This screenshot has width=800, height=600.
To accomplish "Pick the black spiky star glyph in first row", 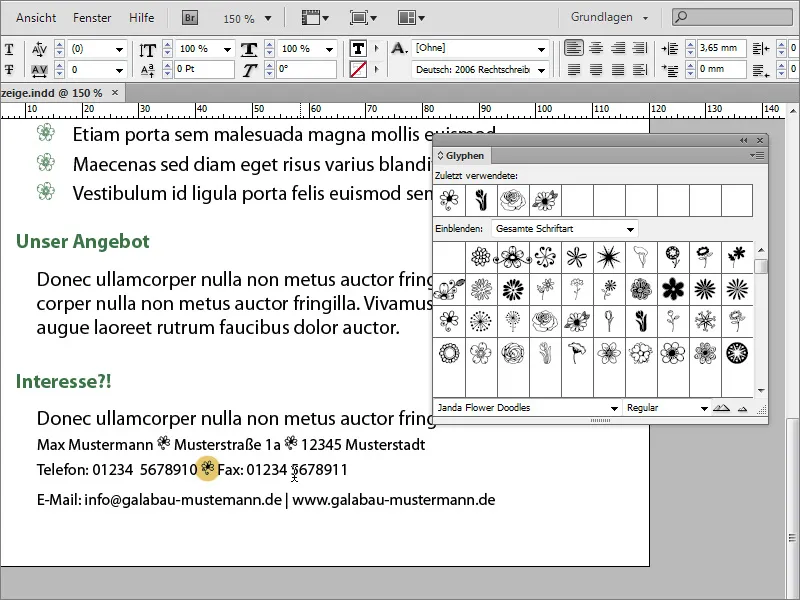I will tap(609, 257).
